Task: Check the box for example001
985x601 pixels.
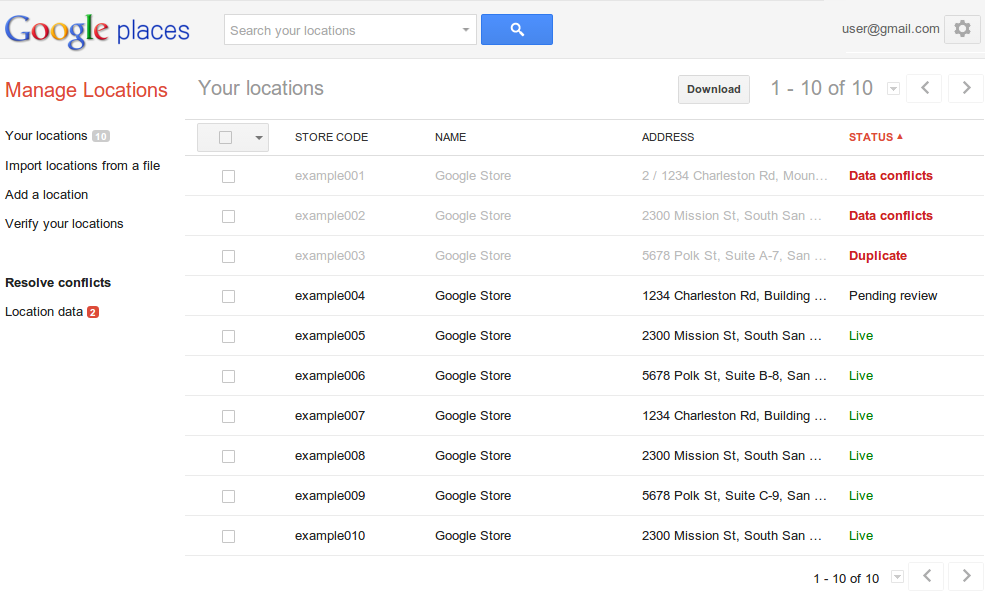Action: (229, 176)
